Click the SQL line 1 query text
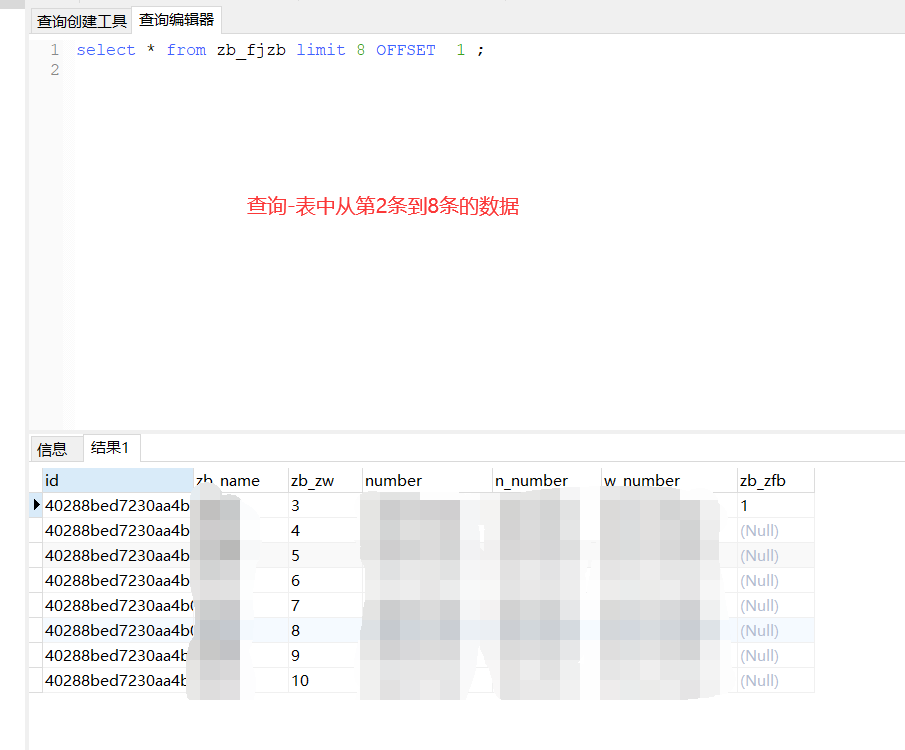This screenshot has height=750, width=905. 280,50
